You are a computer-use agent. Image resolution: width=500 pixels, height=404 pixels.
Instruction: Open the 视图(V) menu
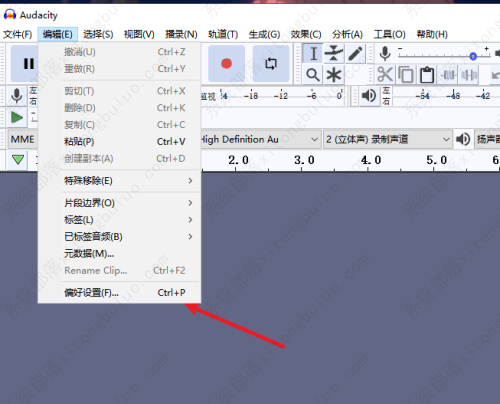pyautogui.click(x=139, y=34)
